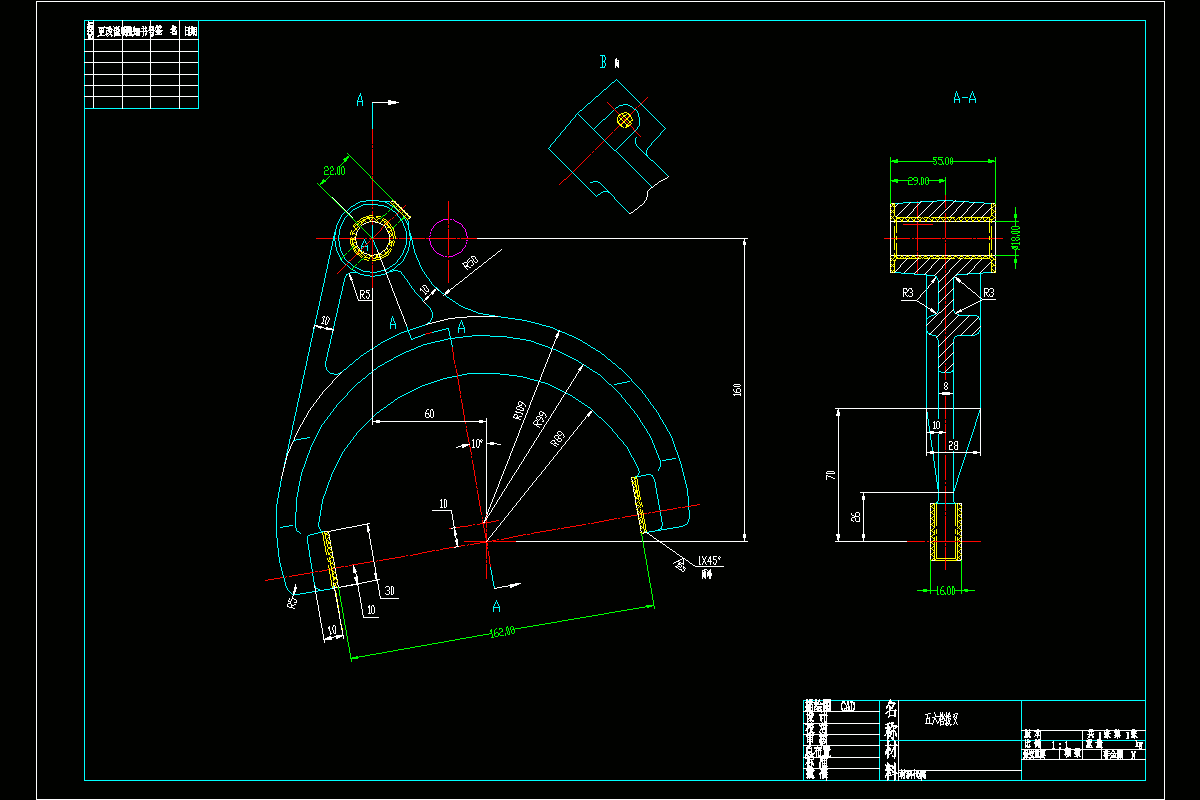Pick the 10° angle dimension
Image resolution: width=1200 pixels, height=800 pixels.
(x=477, y=443)
